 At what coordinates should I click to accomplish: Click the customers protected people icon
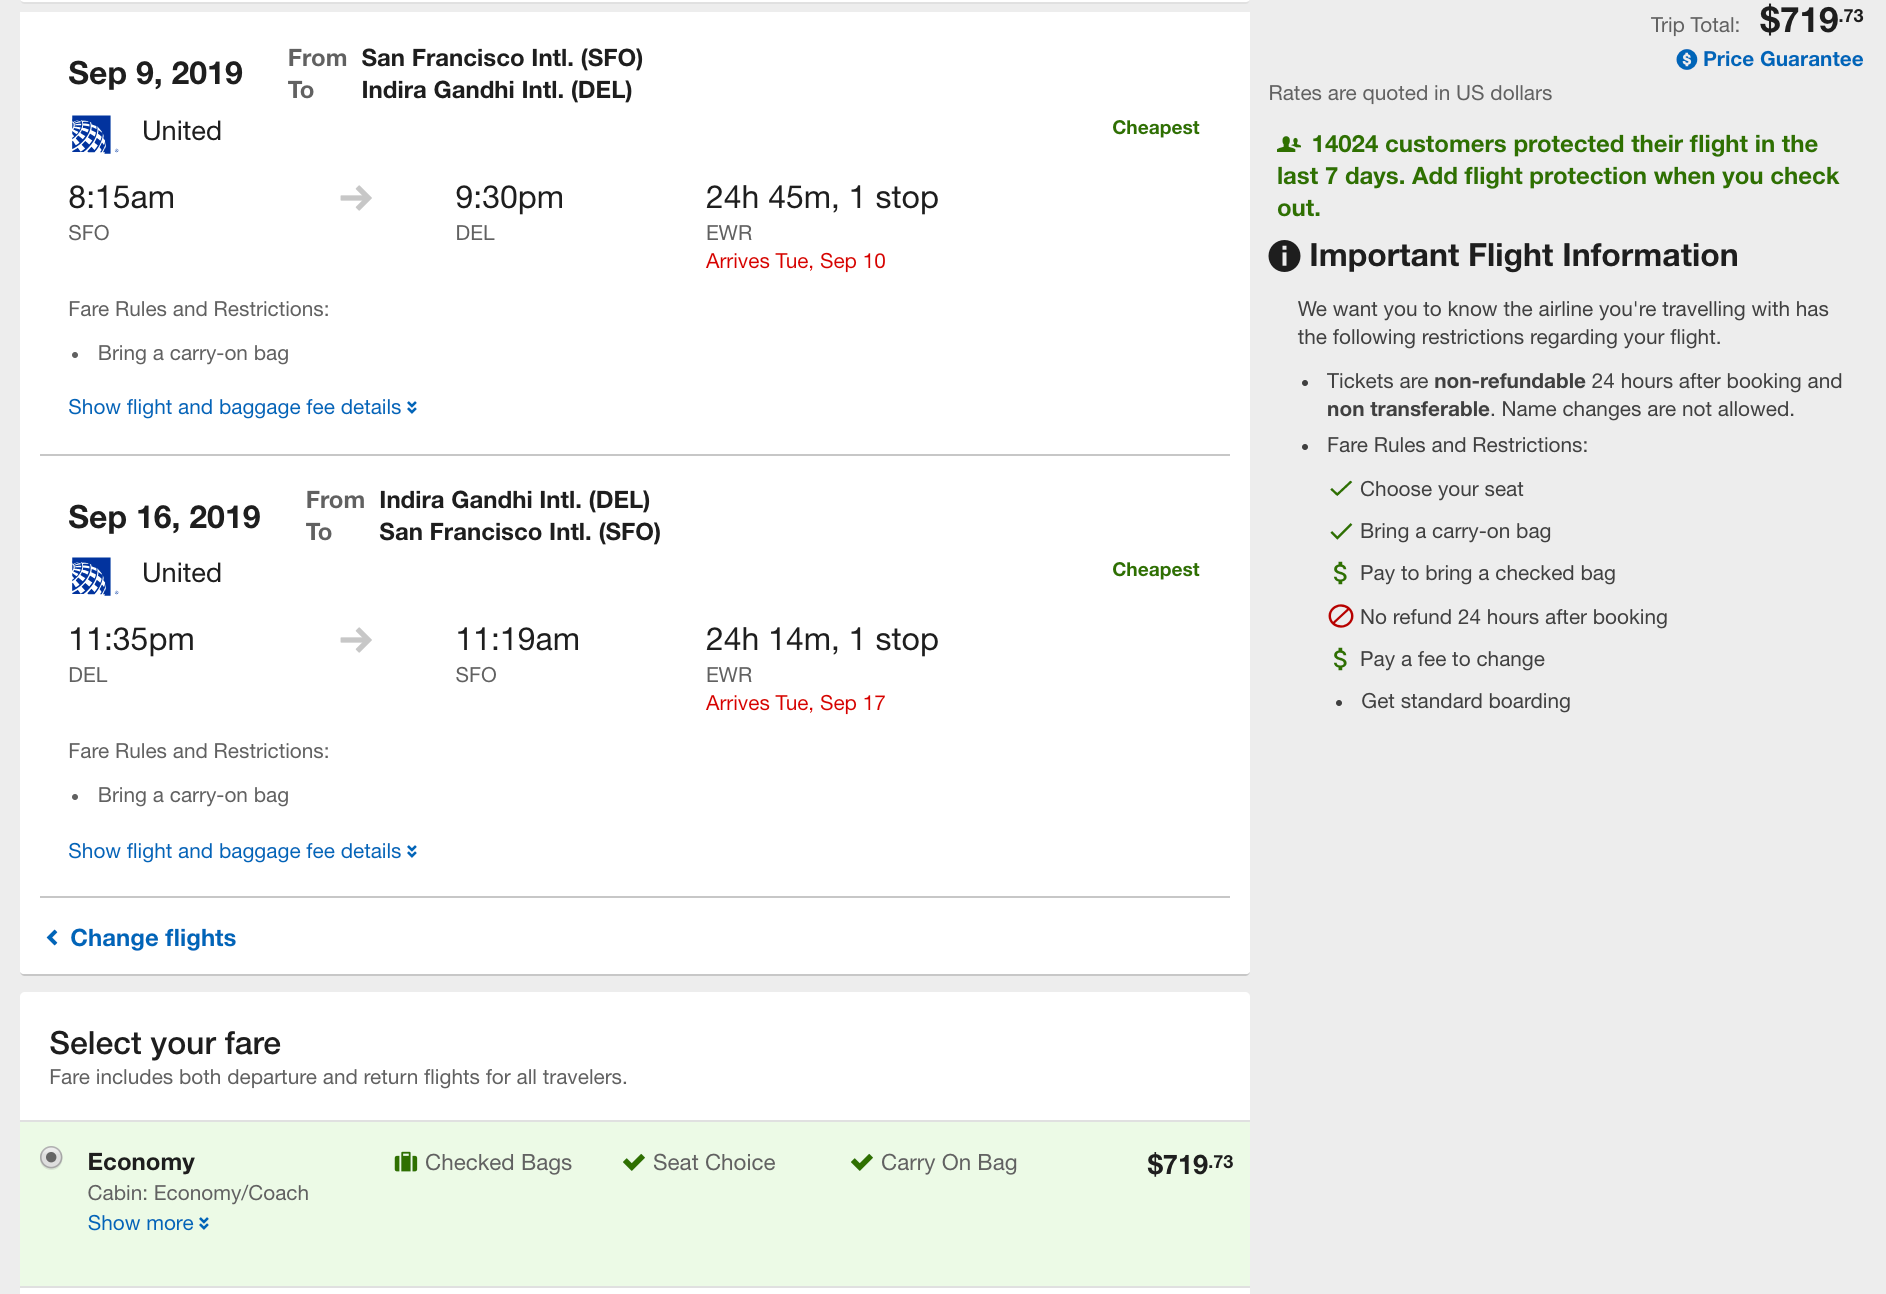point(1289,145)
